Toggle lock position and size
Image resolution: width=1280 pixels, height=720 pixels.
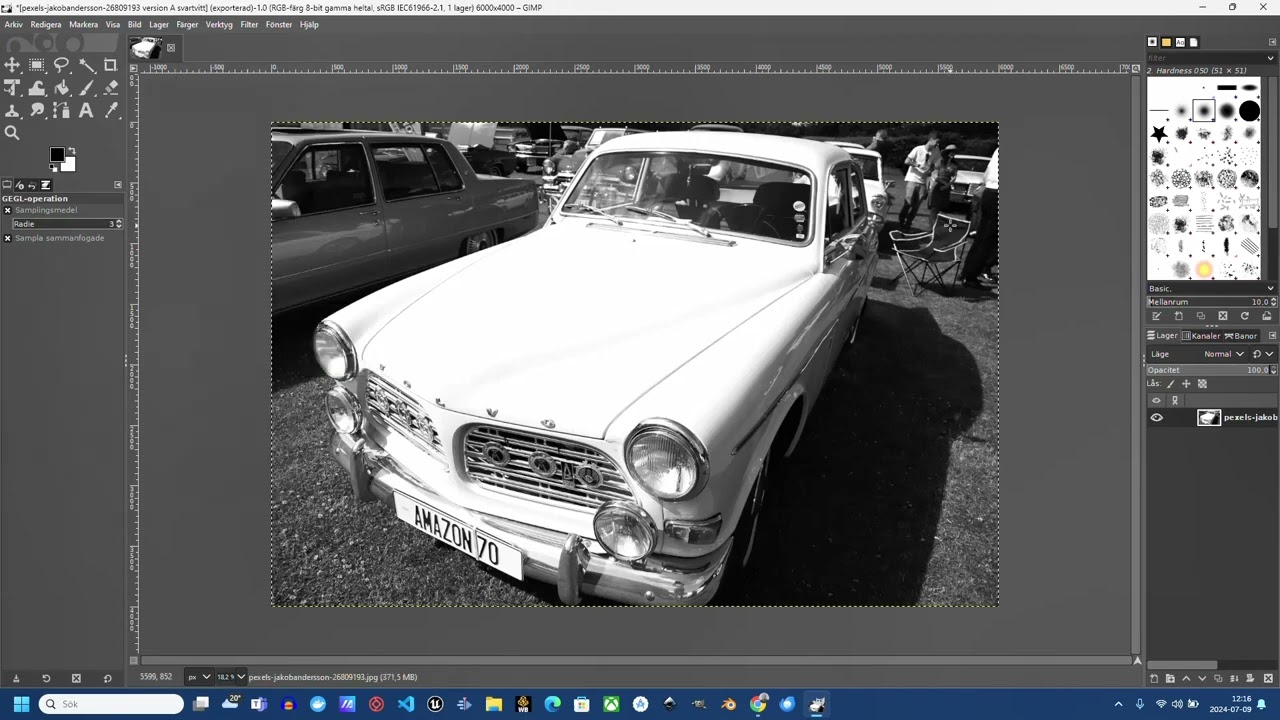tap(1187, 384)
